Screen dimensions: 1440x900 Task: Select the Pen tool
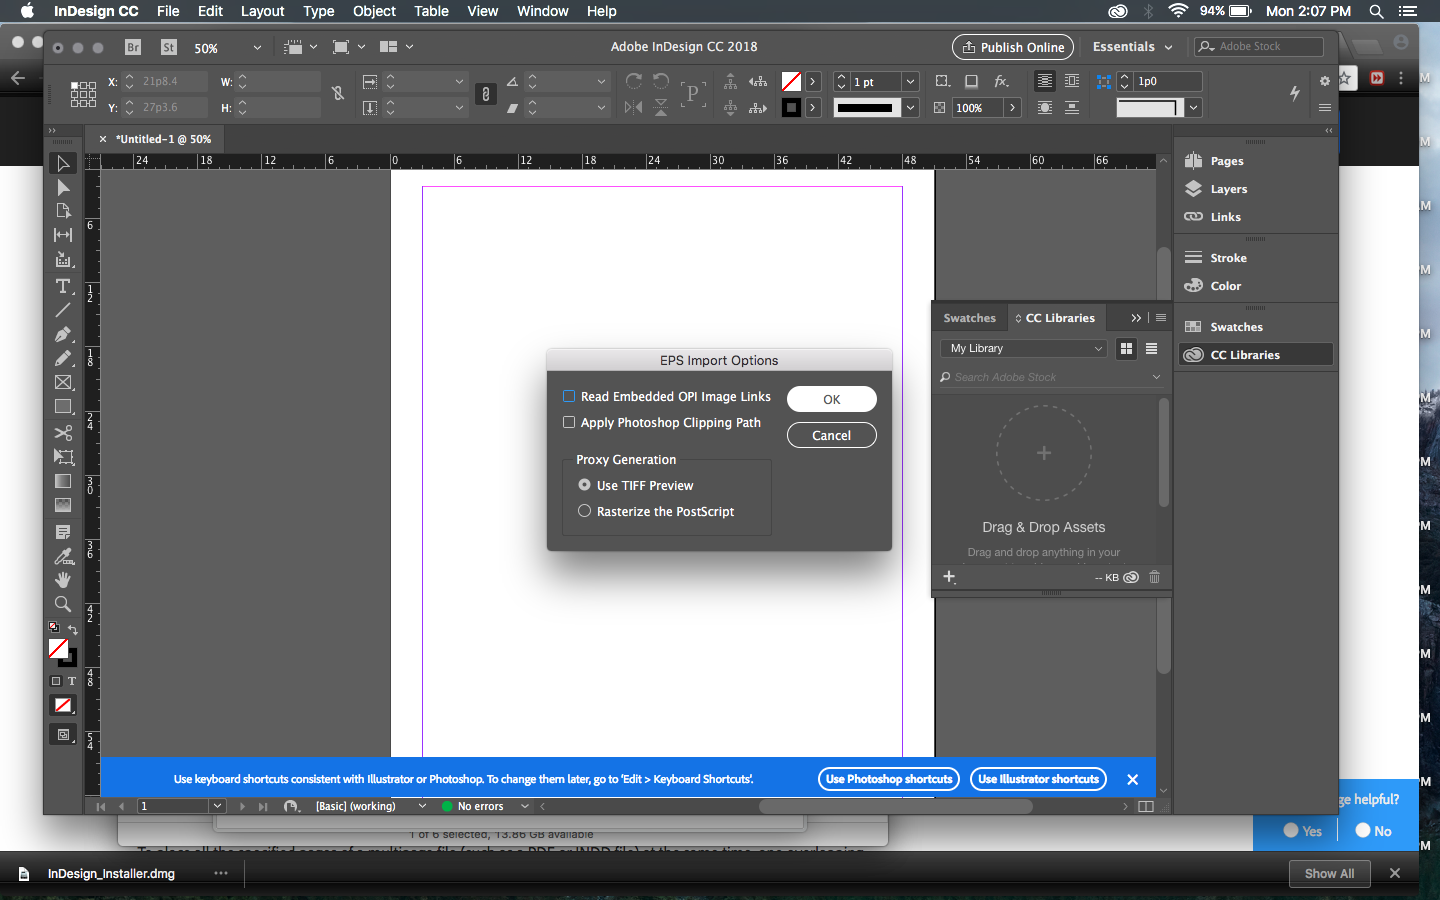(x=63, y=334)
